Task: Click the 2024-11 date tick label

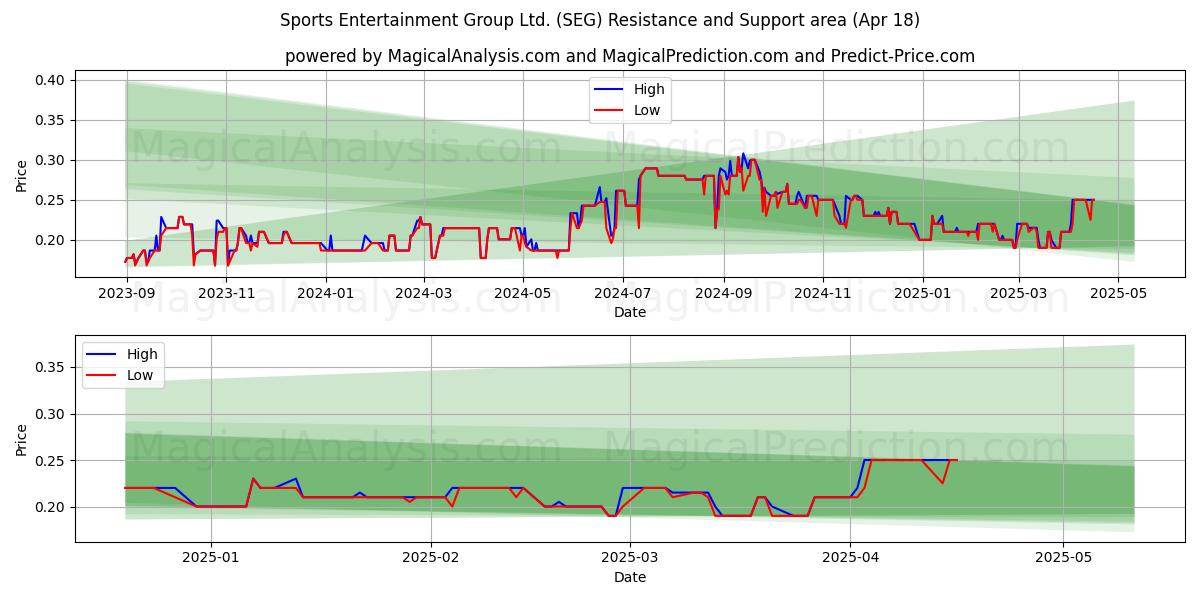Action: pos(822,293)
